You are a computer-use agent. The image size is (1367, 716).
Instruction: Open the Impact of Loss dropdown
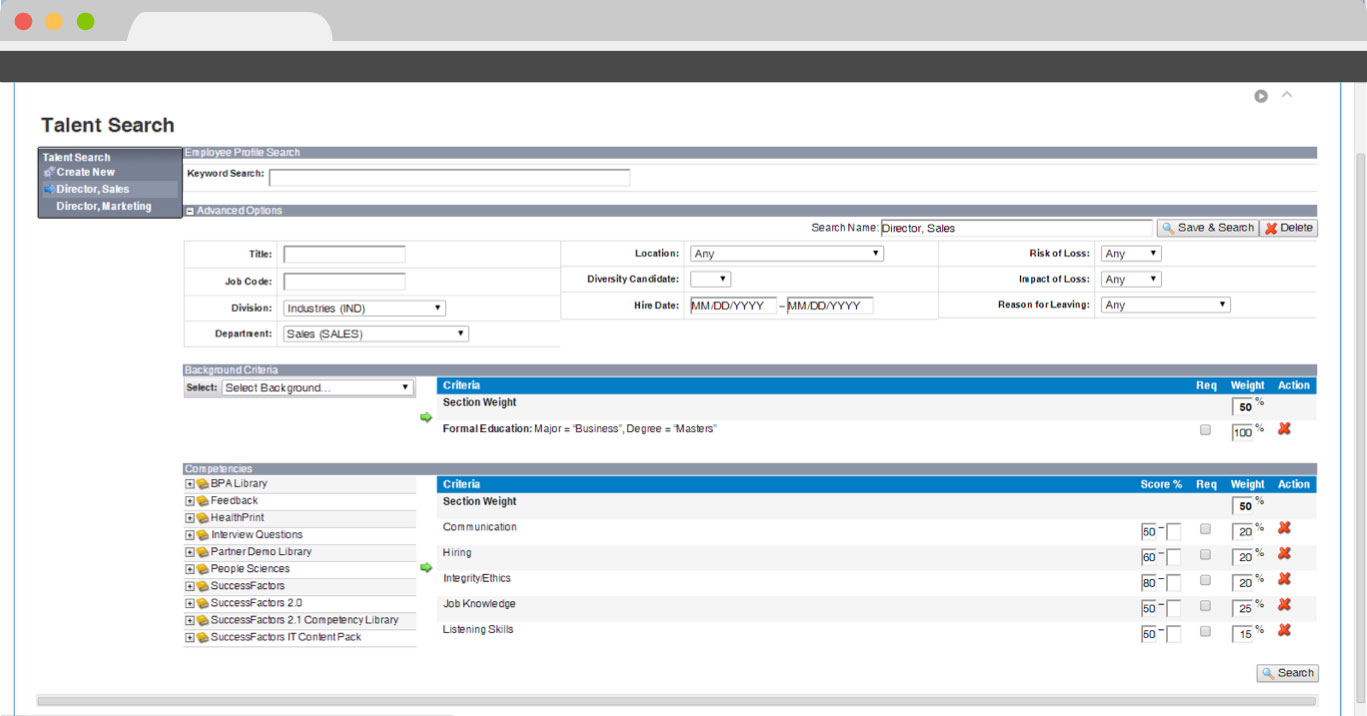click(1131, 279)
